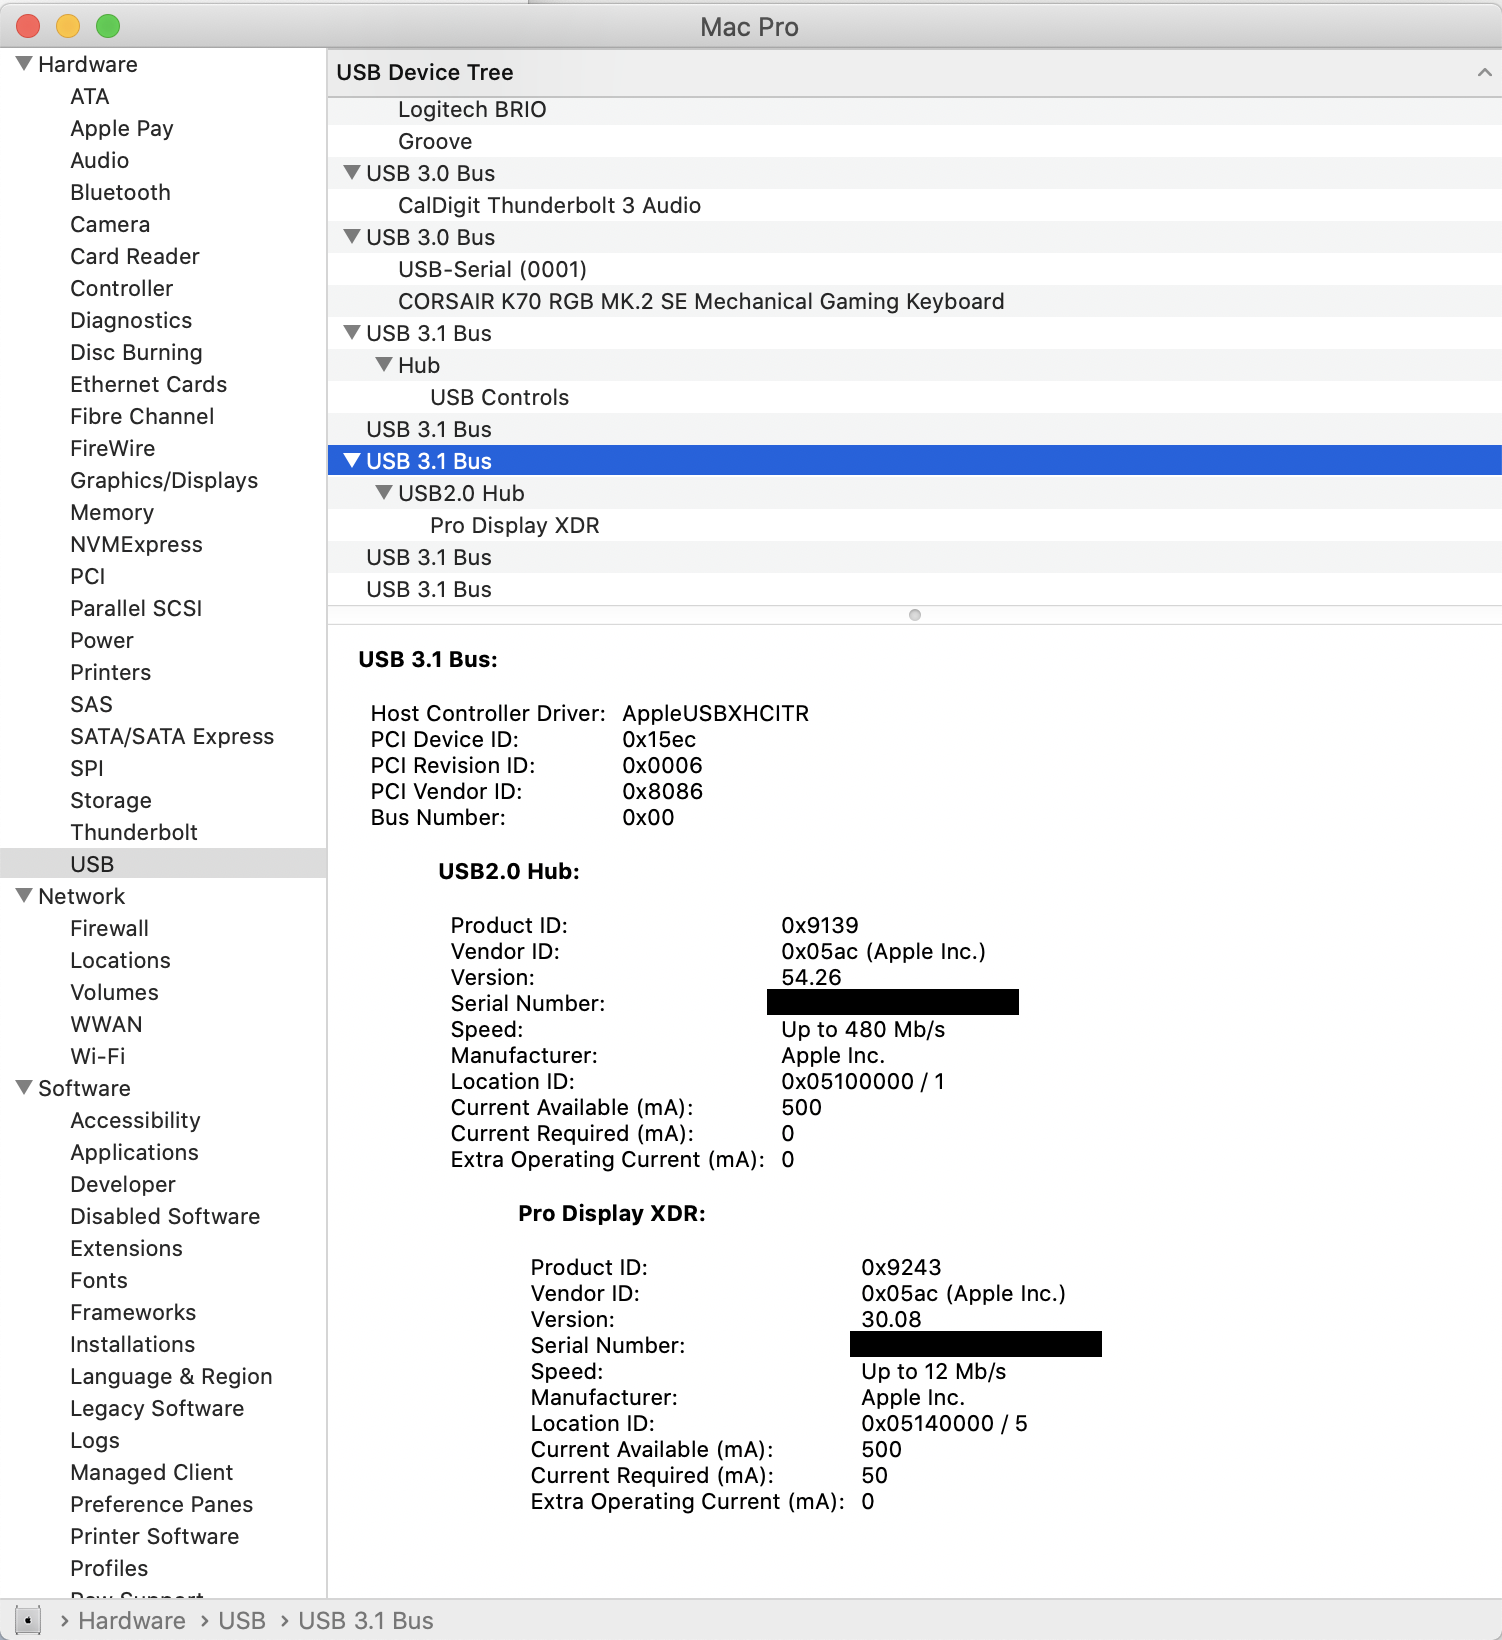Select Locations under Network
1502x1640 pixels.
[x=120, y=961]
